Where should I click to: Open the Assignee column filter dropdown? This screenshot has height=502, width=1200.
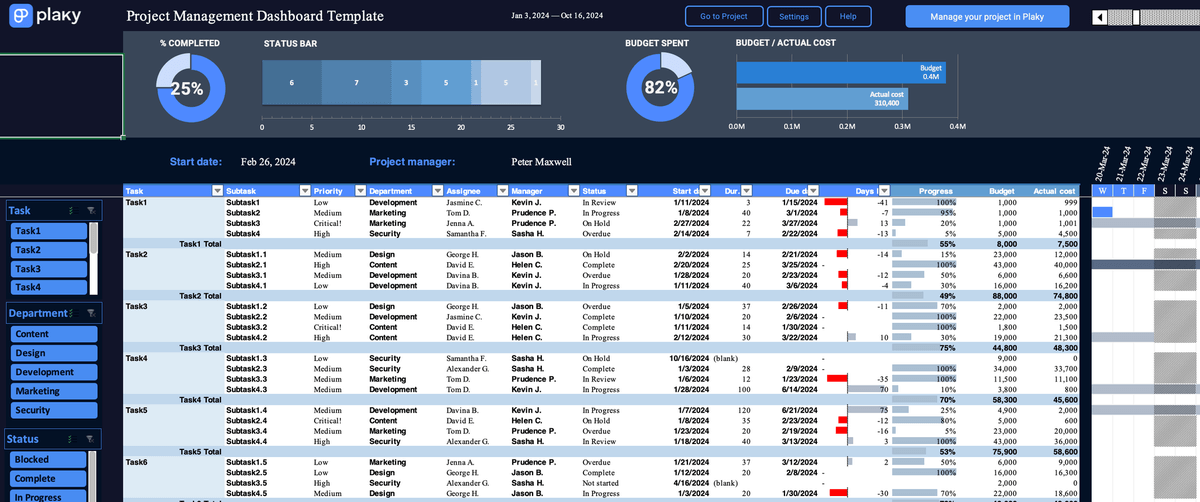(x=500, y=191)
